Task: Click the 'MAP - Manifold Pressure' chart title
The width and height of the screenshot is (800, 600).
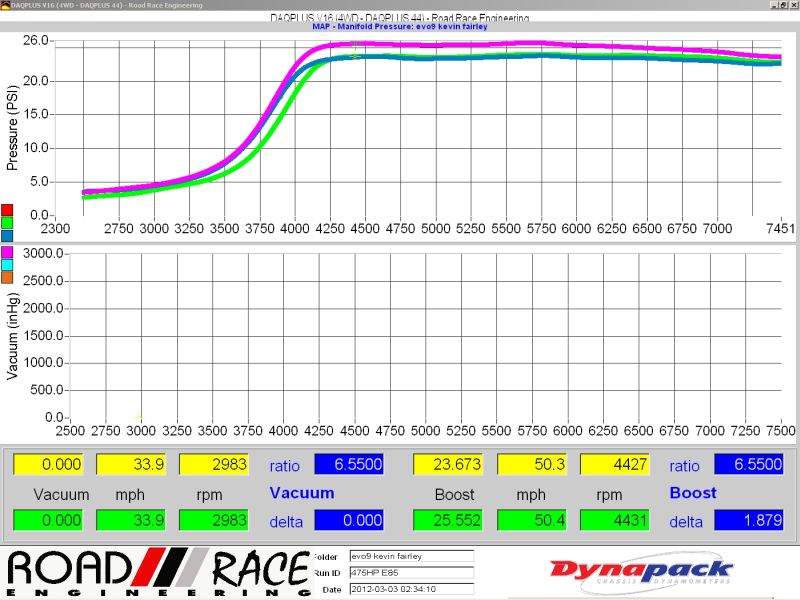Action: [x=399, y=27]
